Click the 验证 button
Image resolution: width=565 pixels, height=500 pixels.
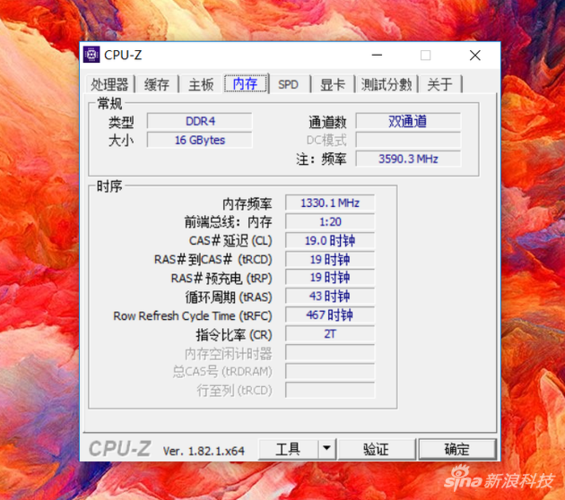click(x=376, y=449)
